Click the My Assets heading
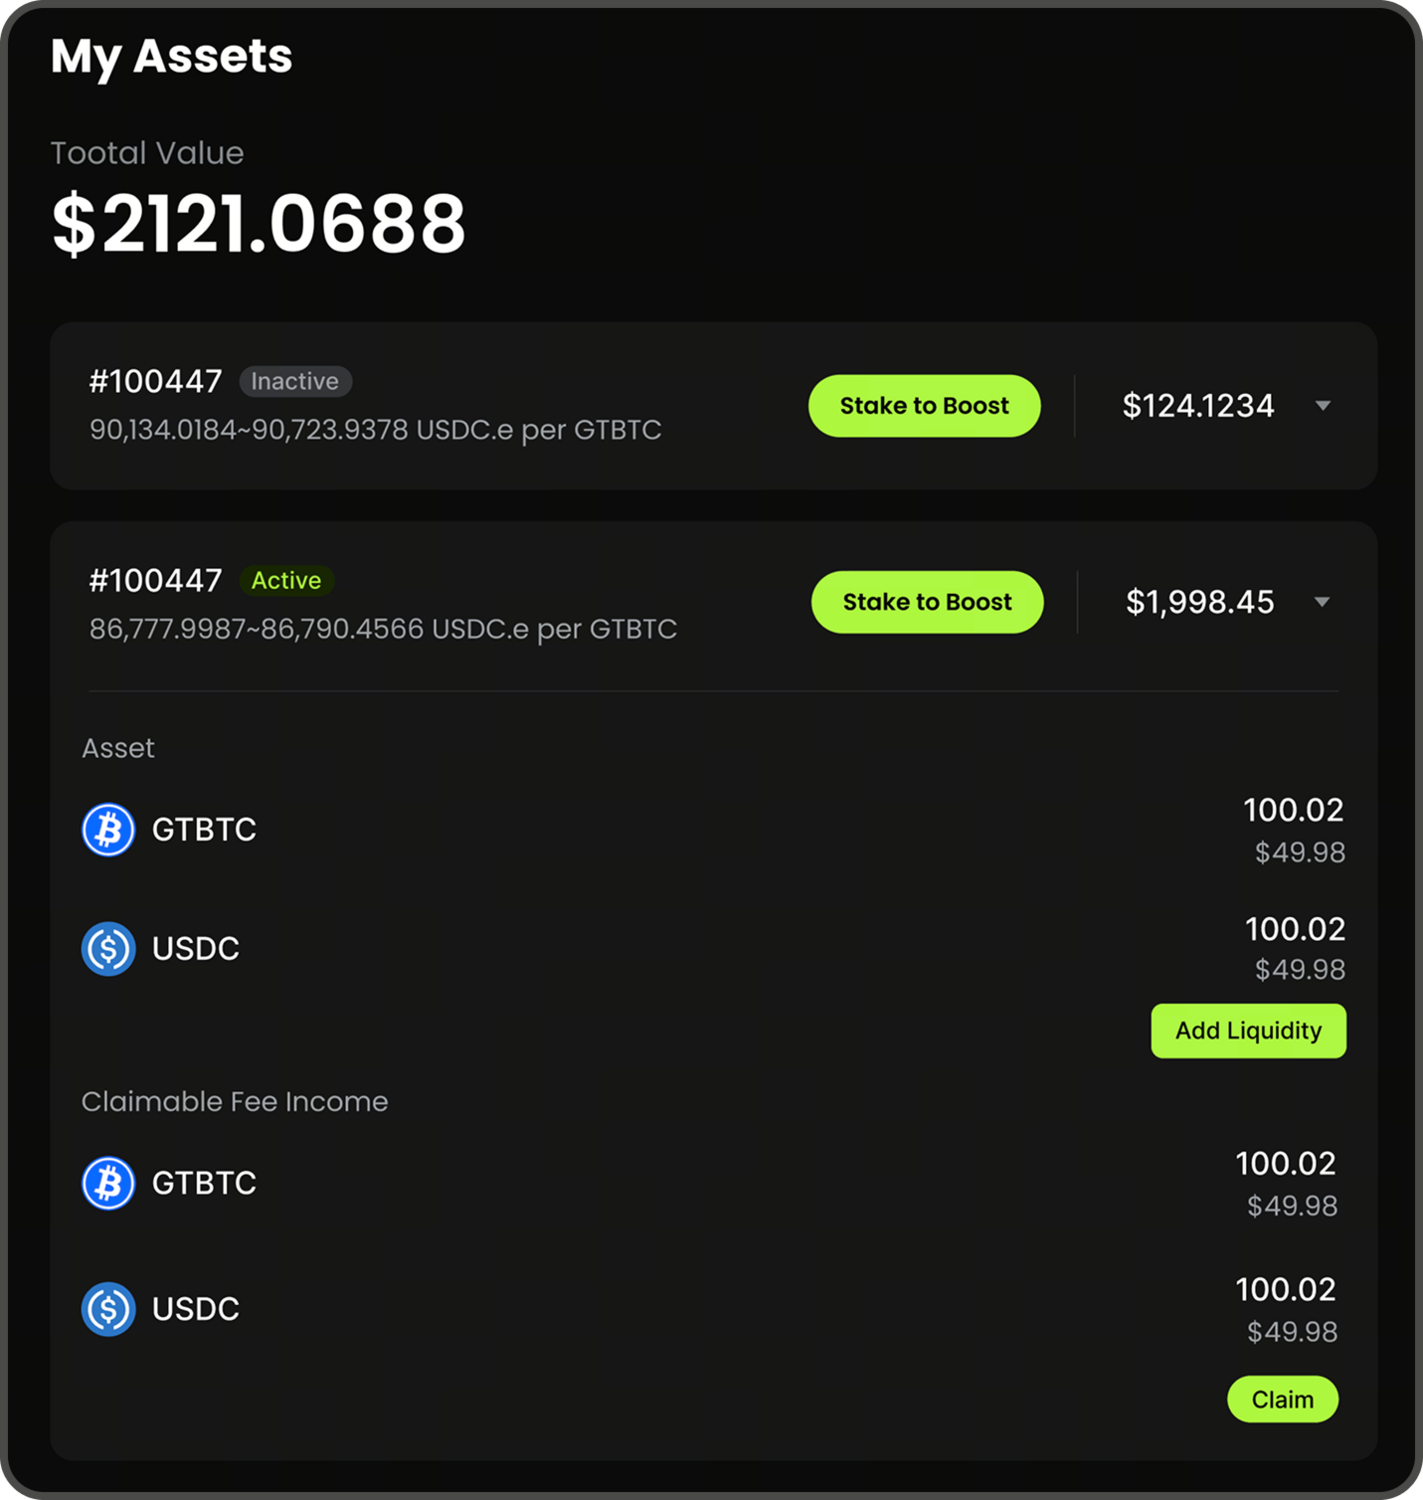 (x=171, y=56)
